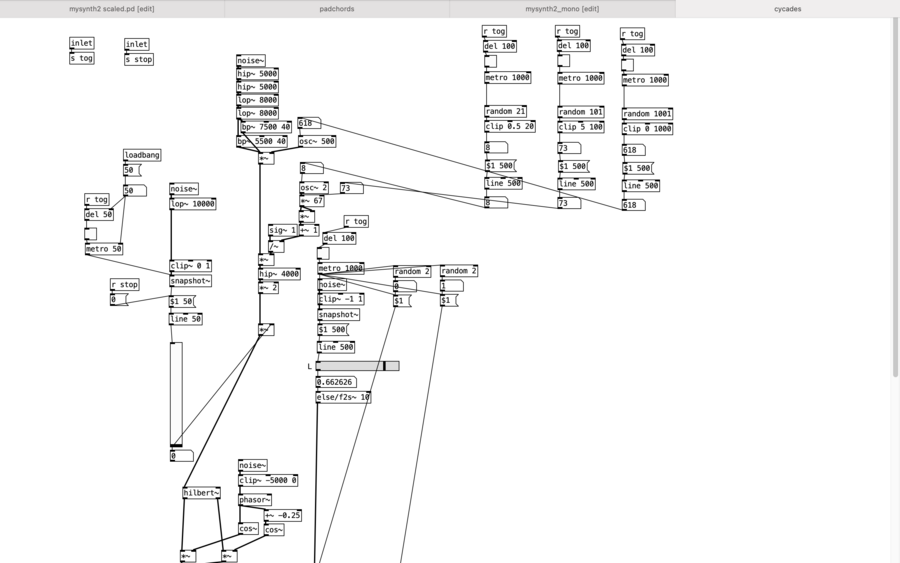Select the hilbert~ object
This screenshot has width=900, height=563.
point(201,492)
